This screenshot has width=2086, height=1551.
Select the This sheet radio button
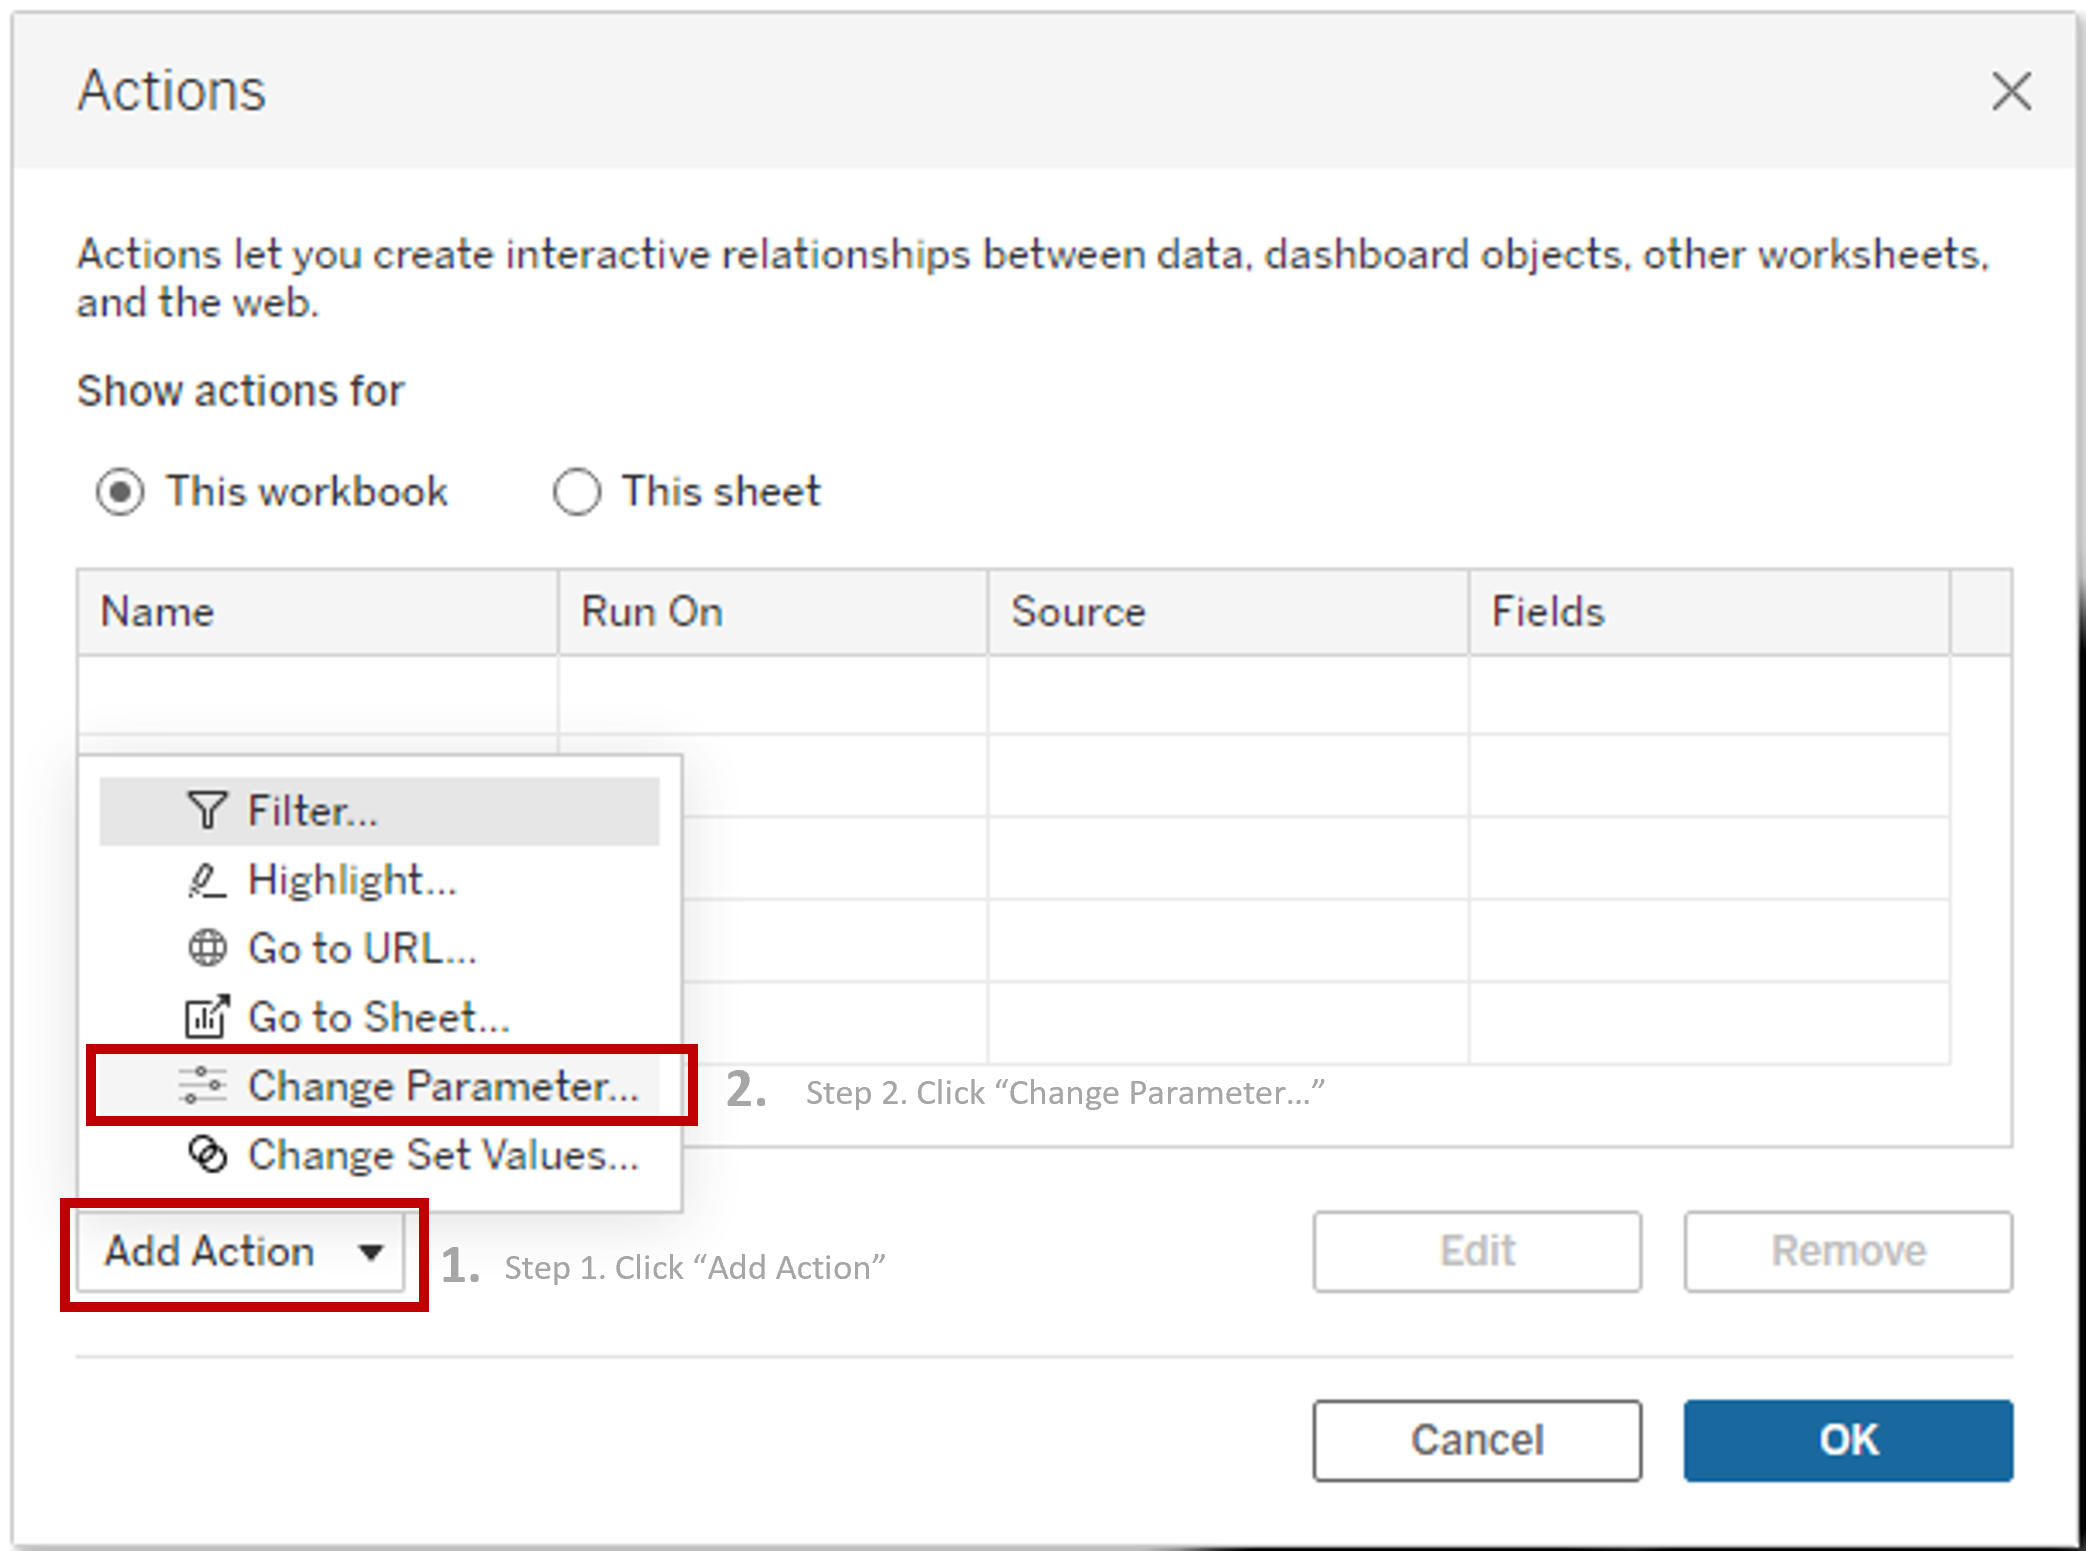(x=576, y=492)
